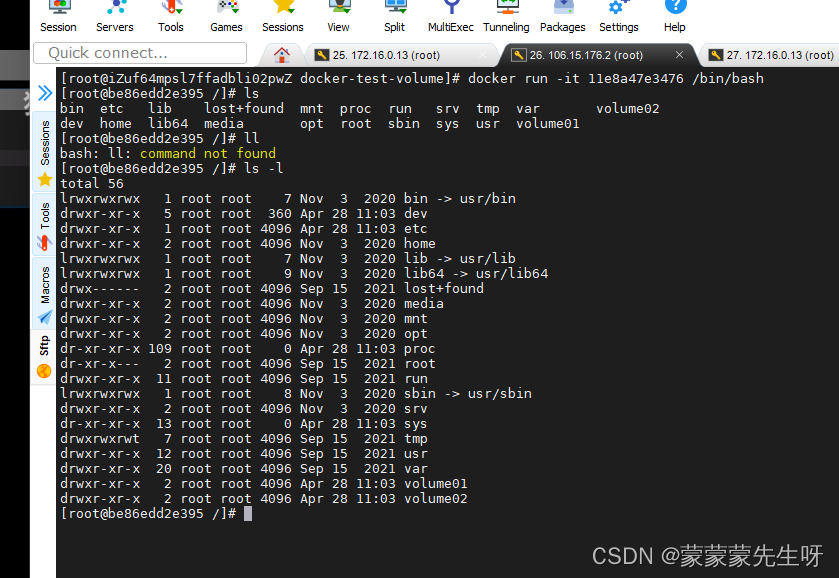The height and width of the screenshot is (578, 839).
Task: Open the Macros side panel
Action: point(44,294)
